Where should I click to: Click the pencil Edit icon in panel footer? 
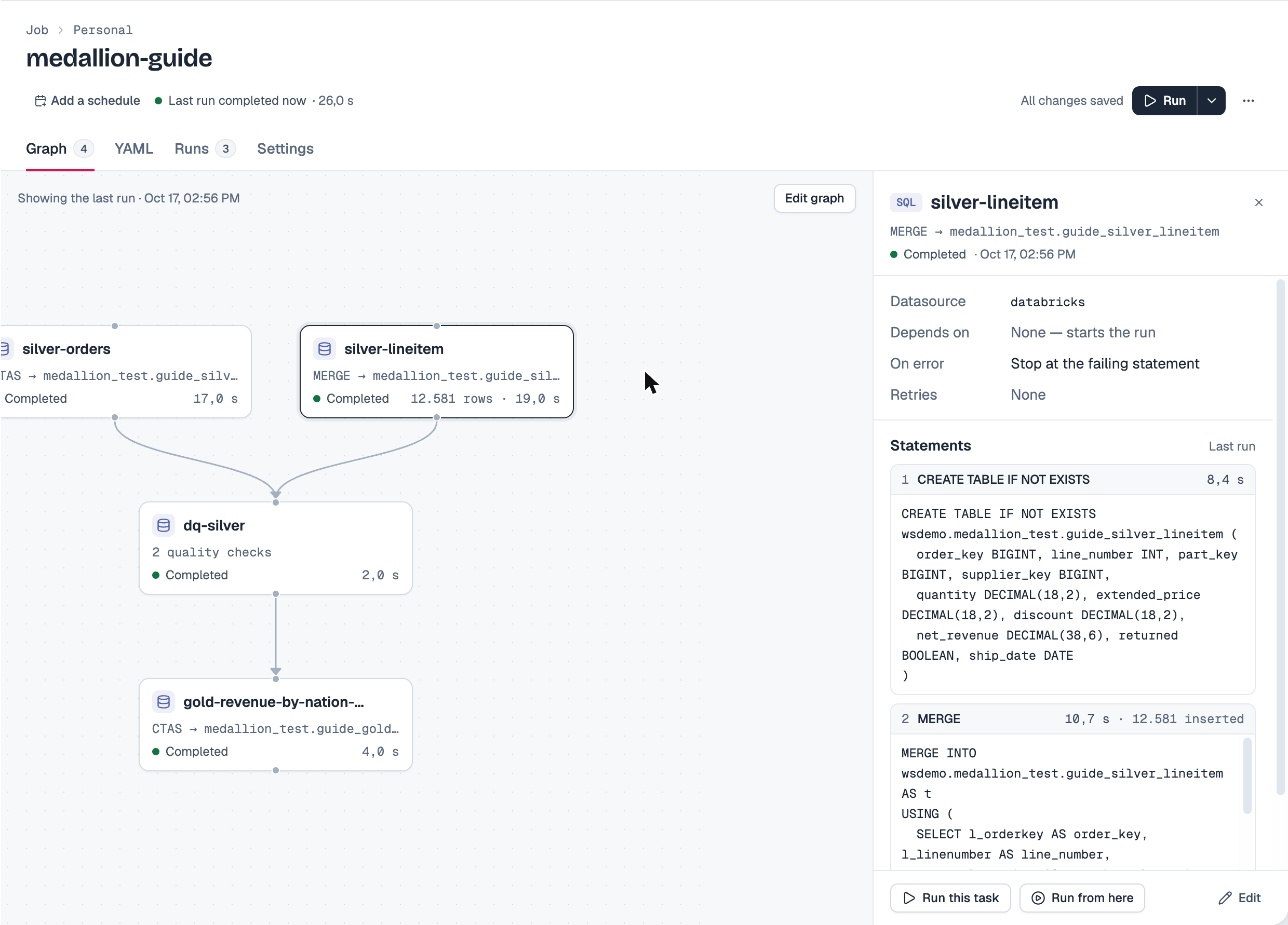click(x=1225, y=898)
